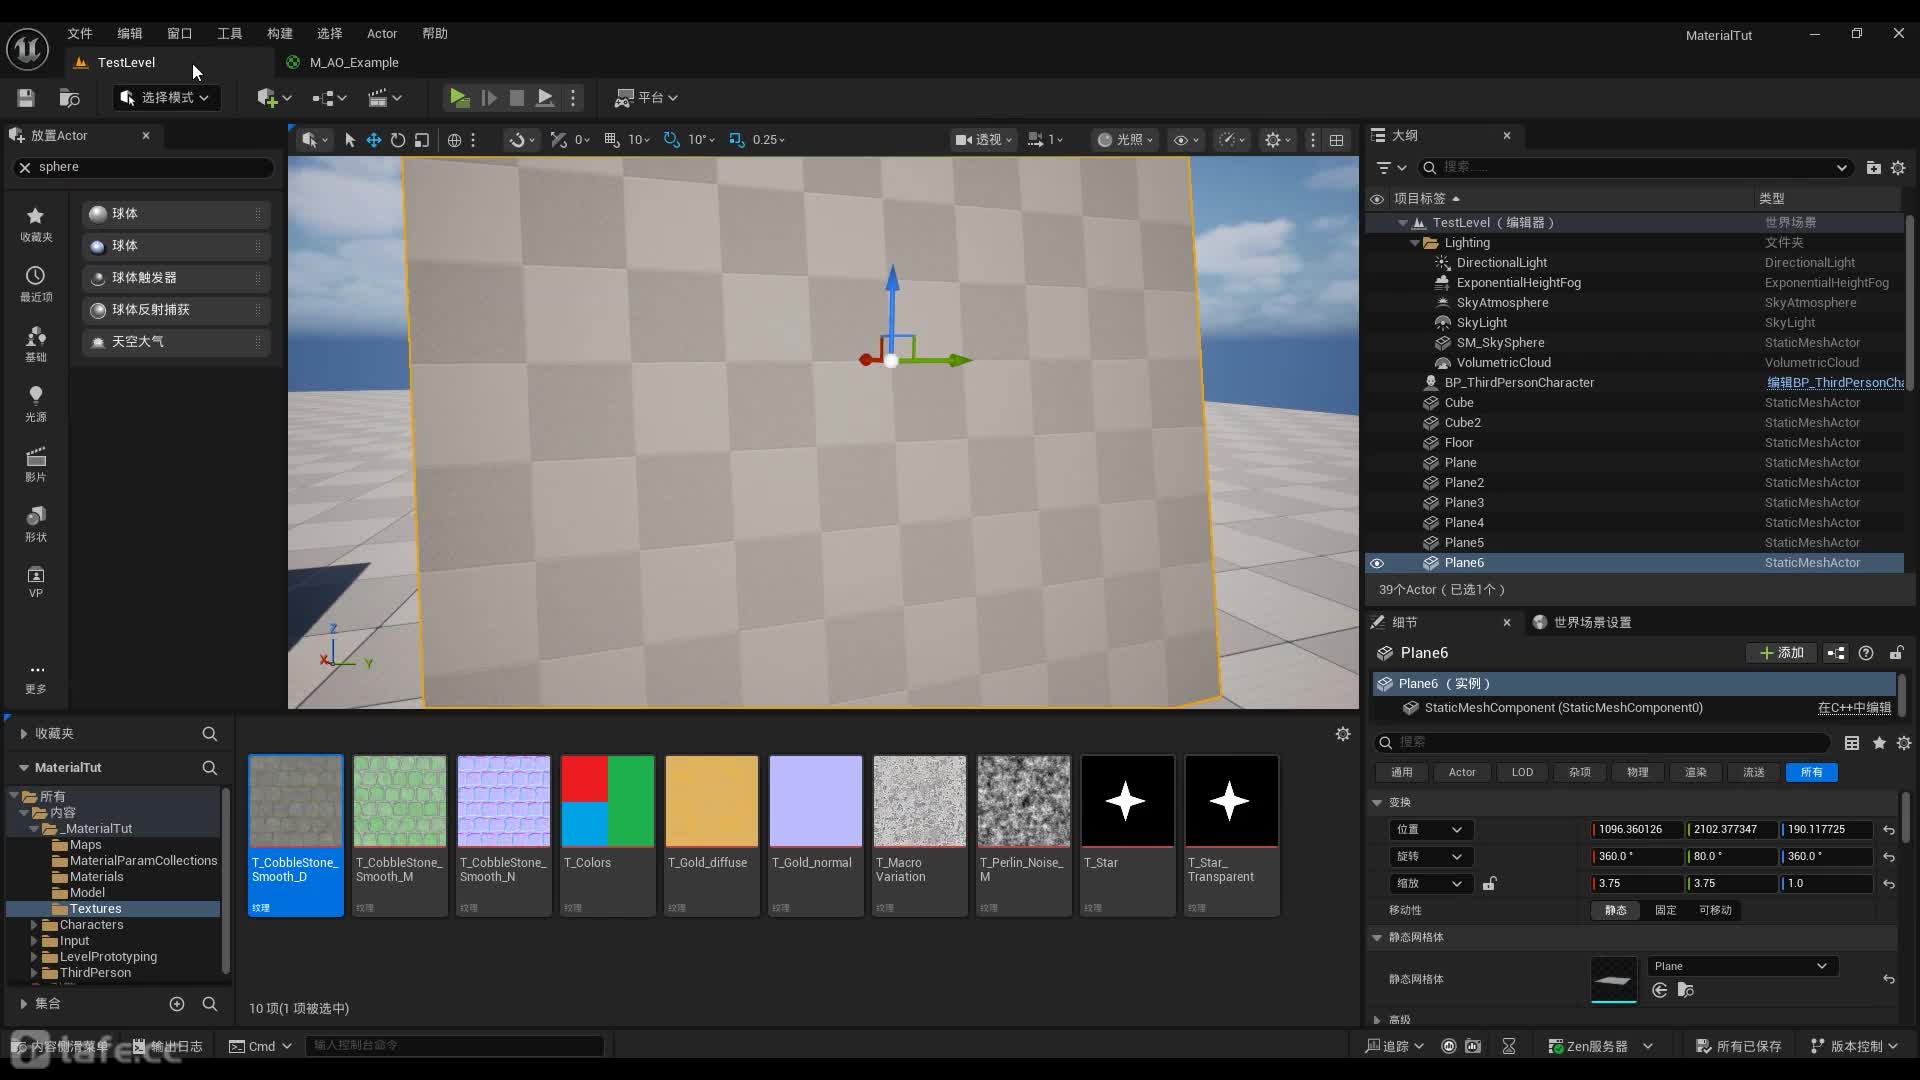Viewport: 1920px width, 1080px height.
Task: Click the green Play button in the toolbar
Action: tap(458, 97)
